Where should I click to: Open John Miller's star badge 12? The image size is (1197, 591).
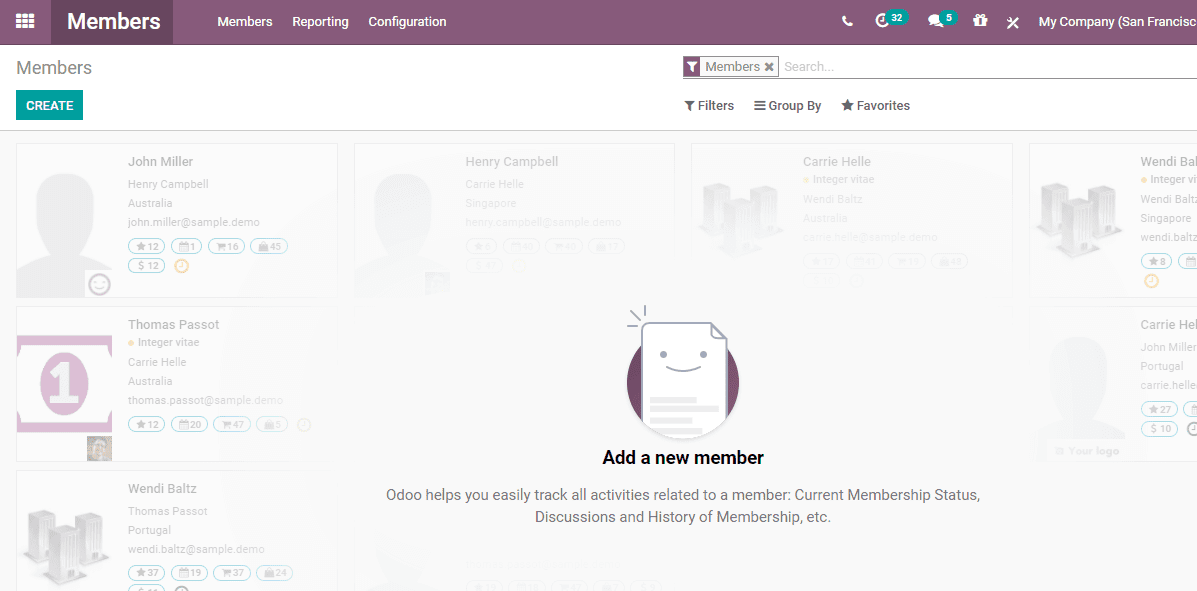coord(147,246)
